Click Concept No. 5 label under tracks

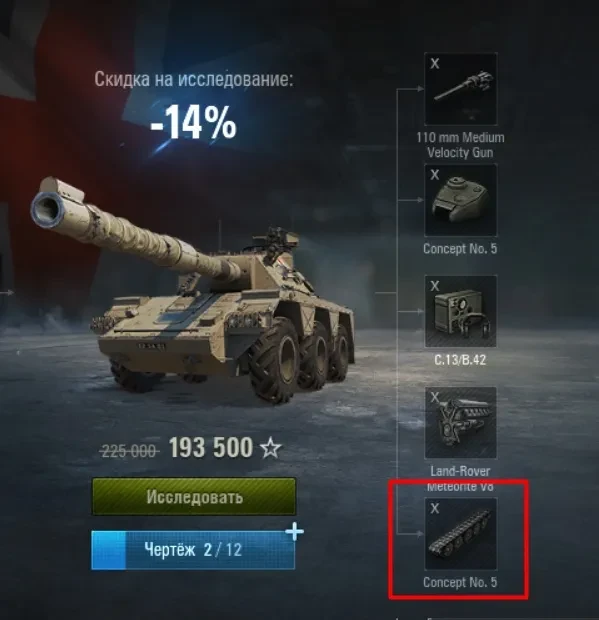point(460,582)
